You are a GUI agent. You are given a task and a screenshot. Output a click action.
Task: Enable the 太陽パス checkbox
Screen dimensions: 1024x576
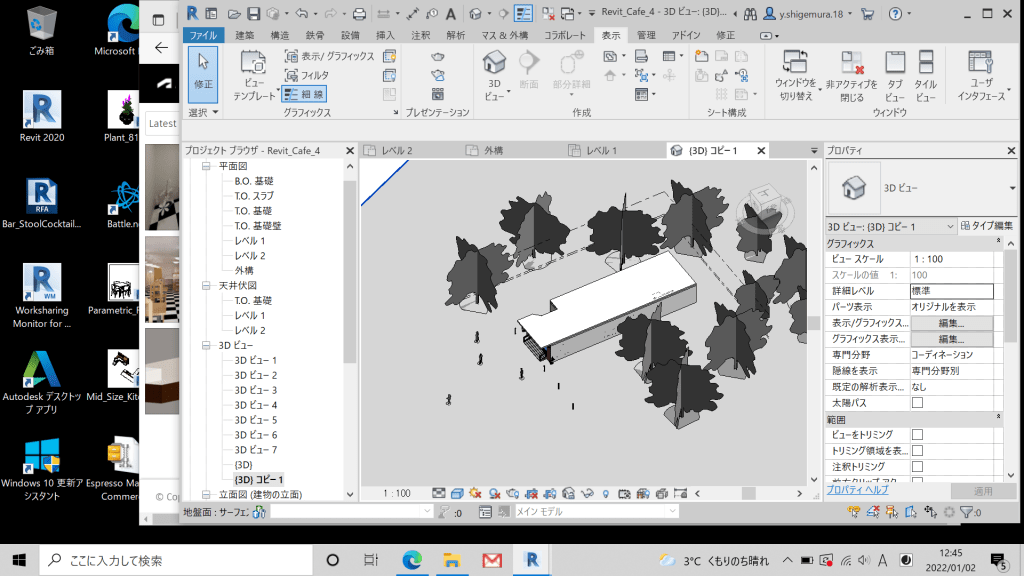coord(917,403)
